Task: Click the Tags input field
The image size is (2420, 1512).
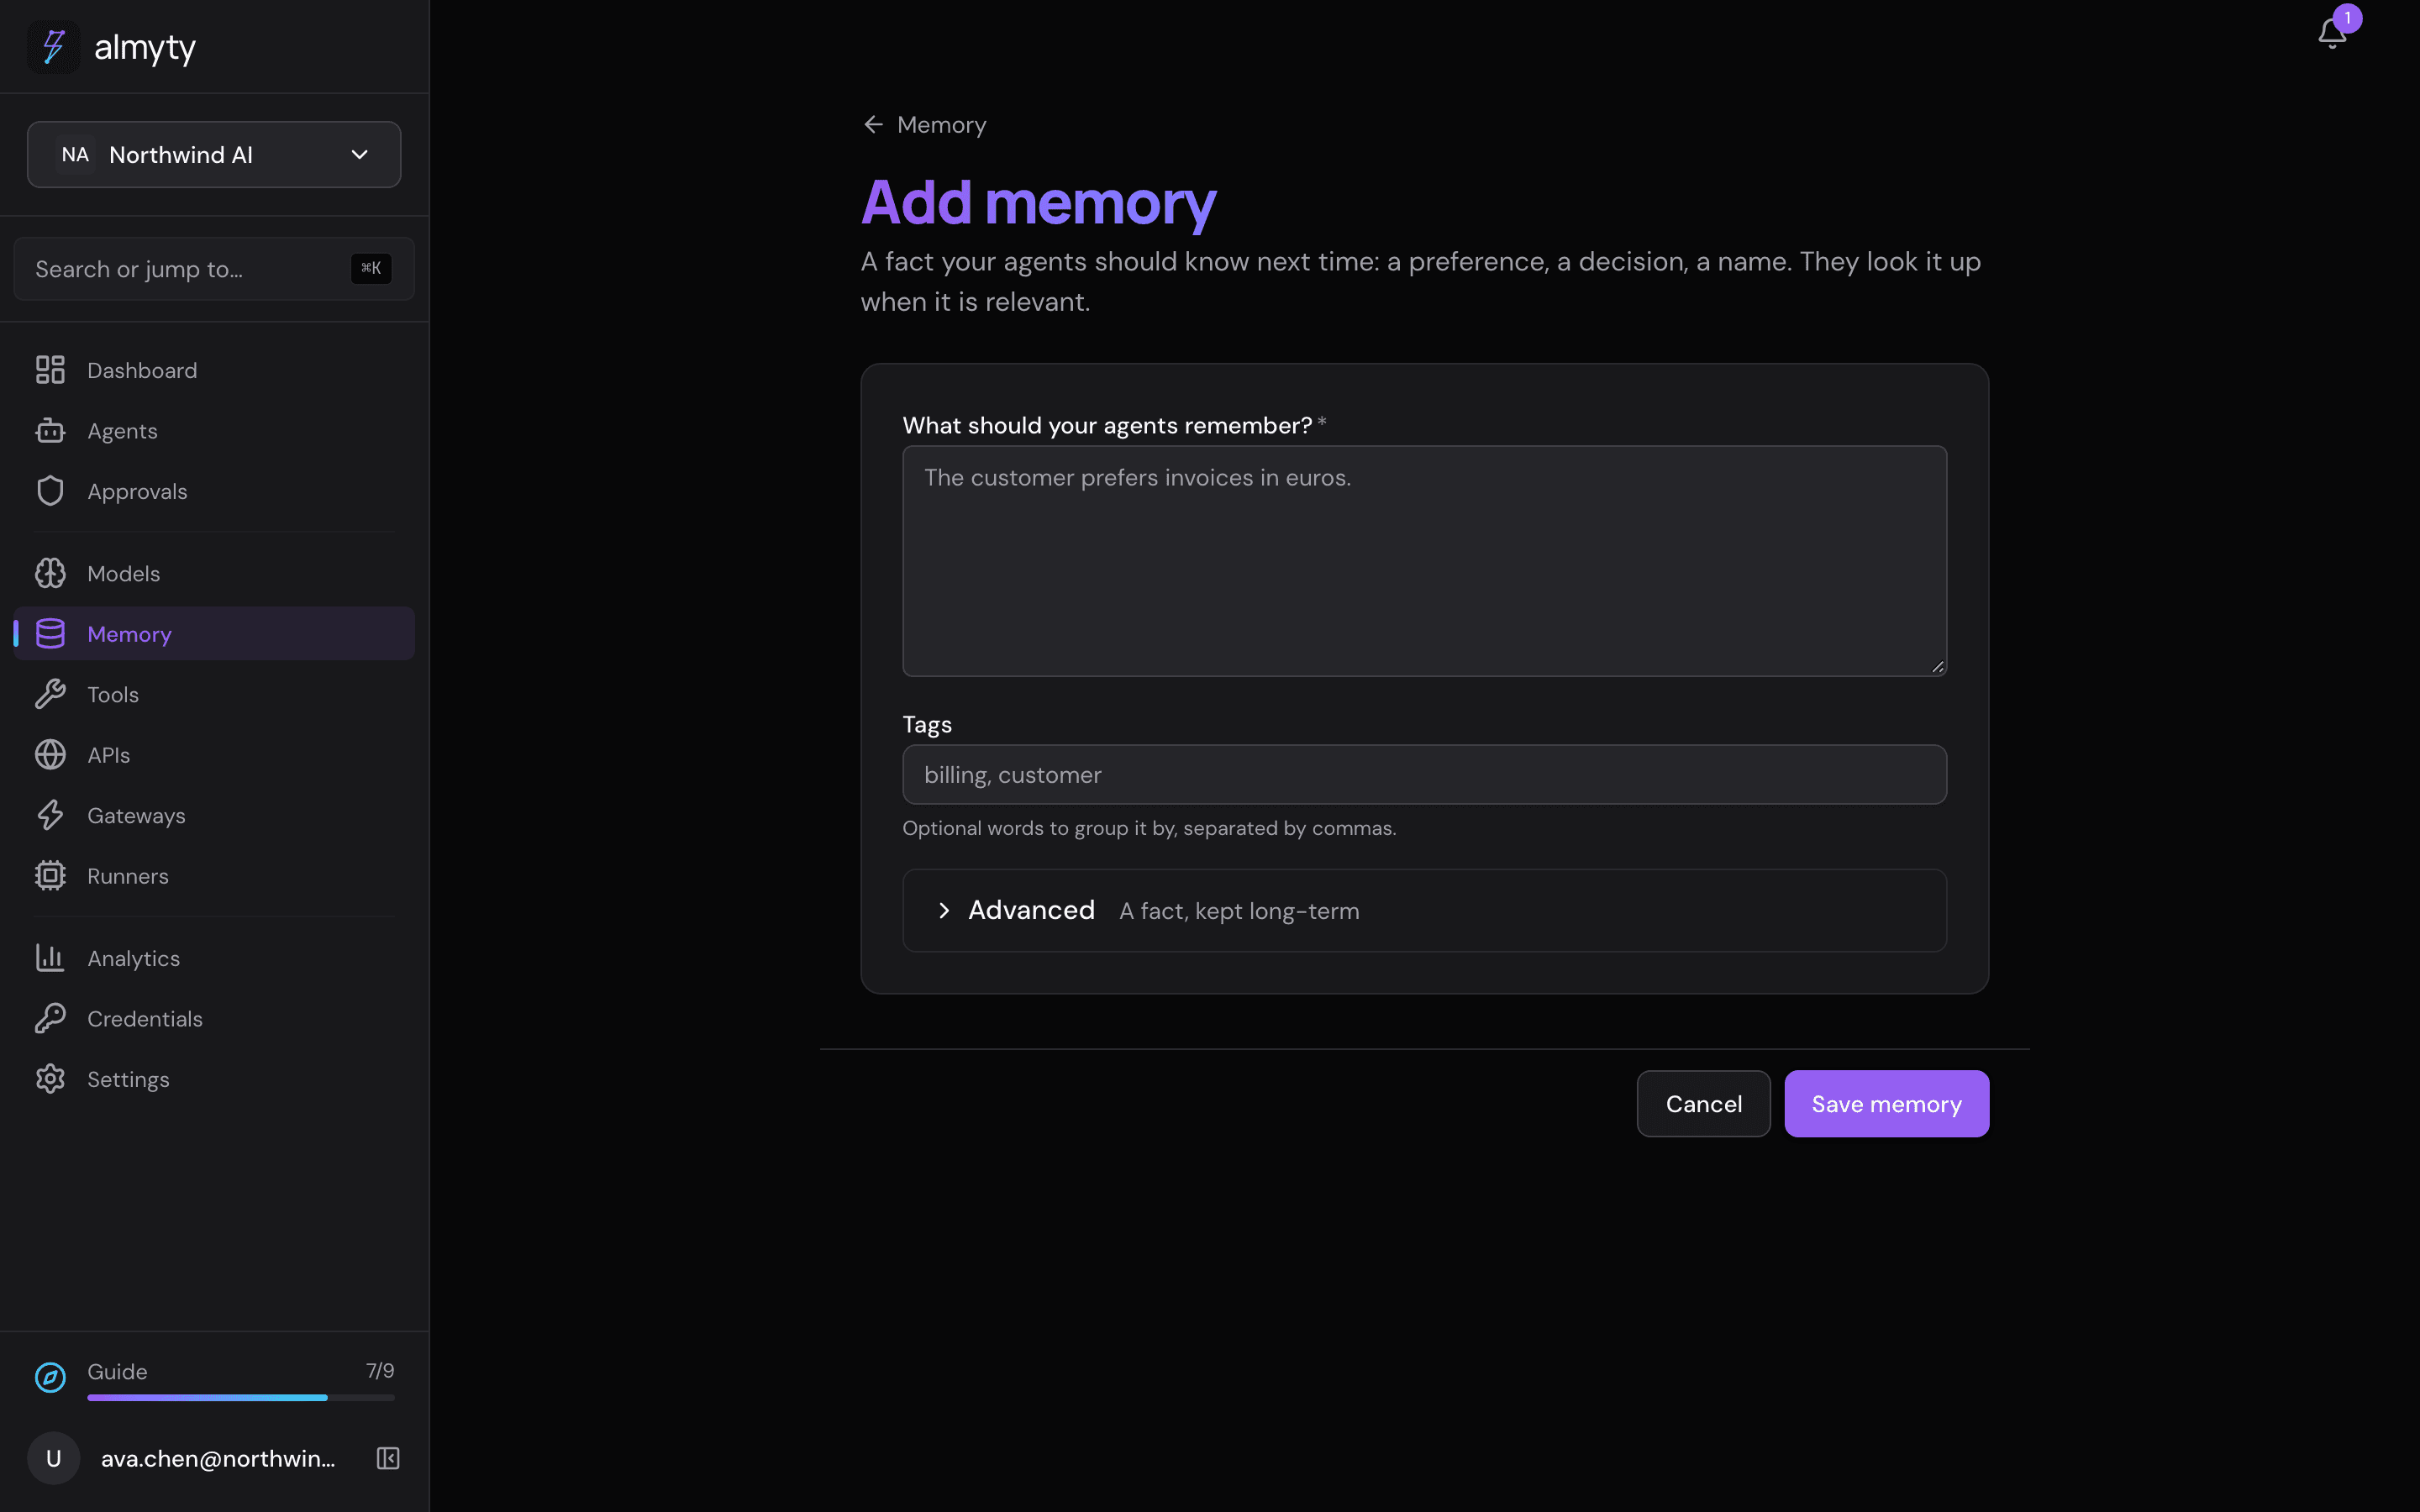Action: (x=1424, y=775)
